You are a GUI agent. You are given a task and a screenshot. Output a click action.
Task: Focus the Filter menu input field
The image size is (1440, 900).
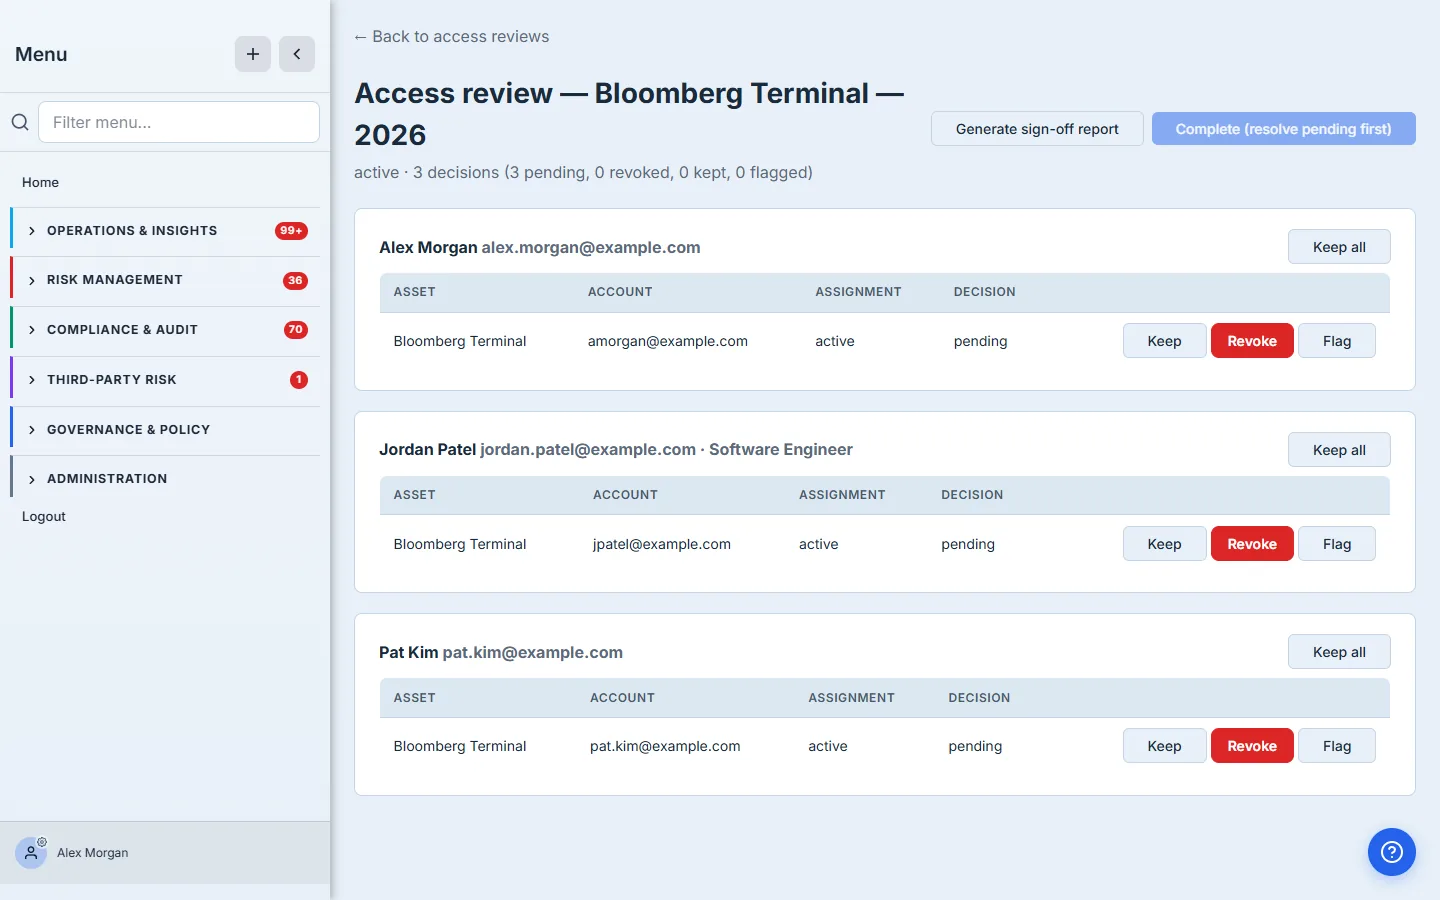pos(179,122)
